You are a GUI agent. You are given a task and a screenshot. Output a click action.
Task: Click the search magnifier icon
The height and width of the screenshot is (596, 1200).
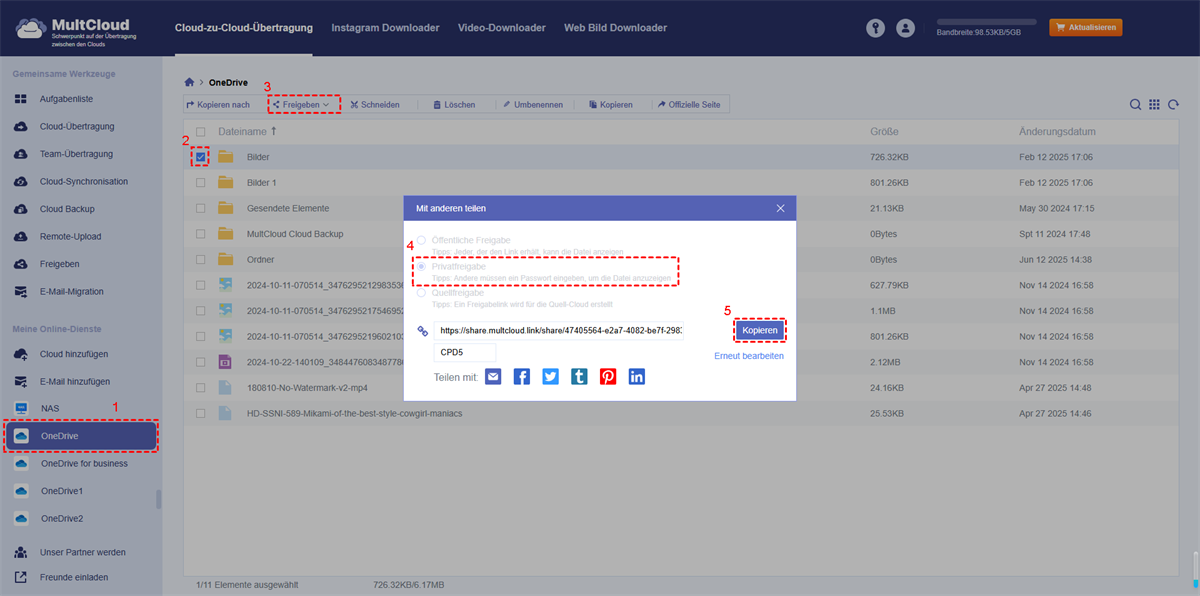(1136, 104)
